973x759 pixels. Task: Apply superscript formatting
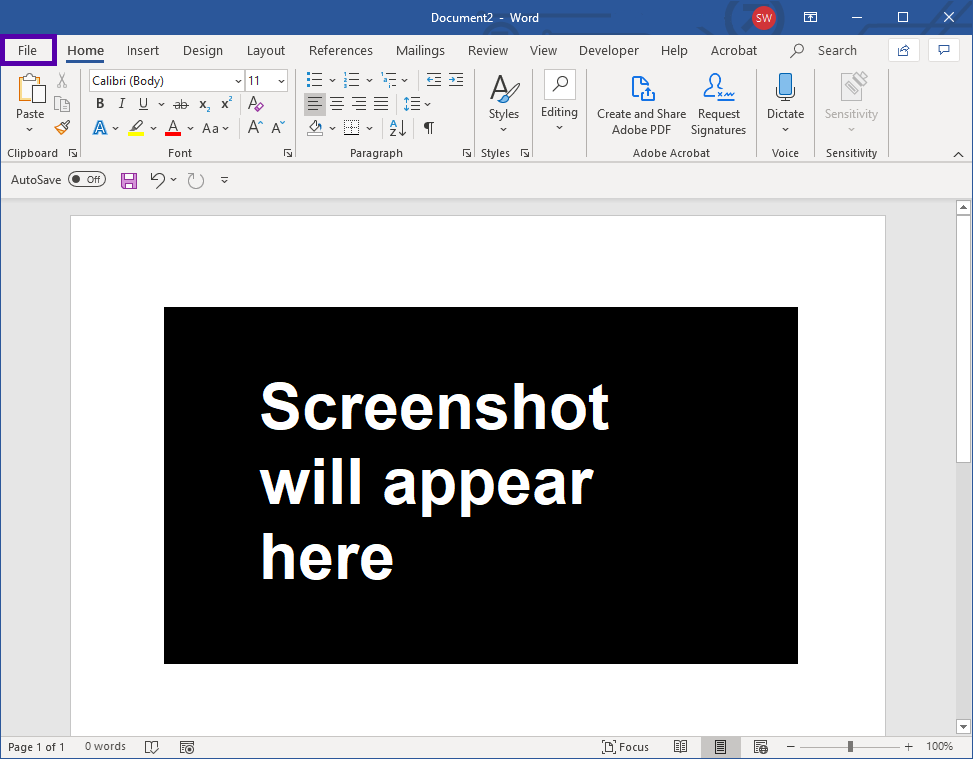click(226, 103)
